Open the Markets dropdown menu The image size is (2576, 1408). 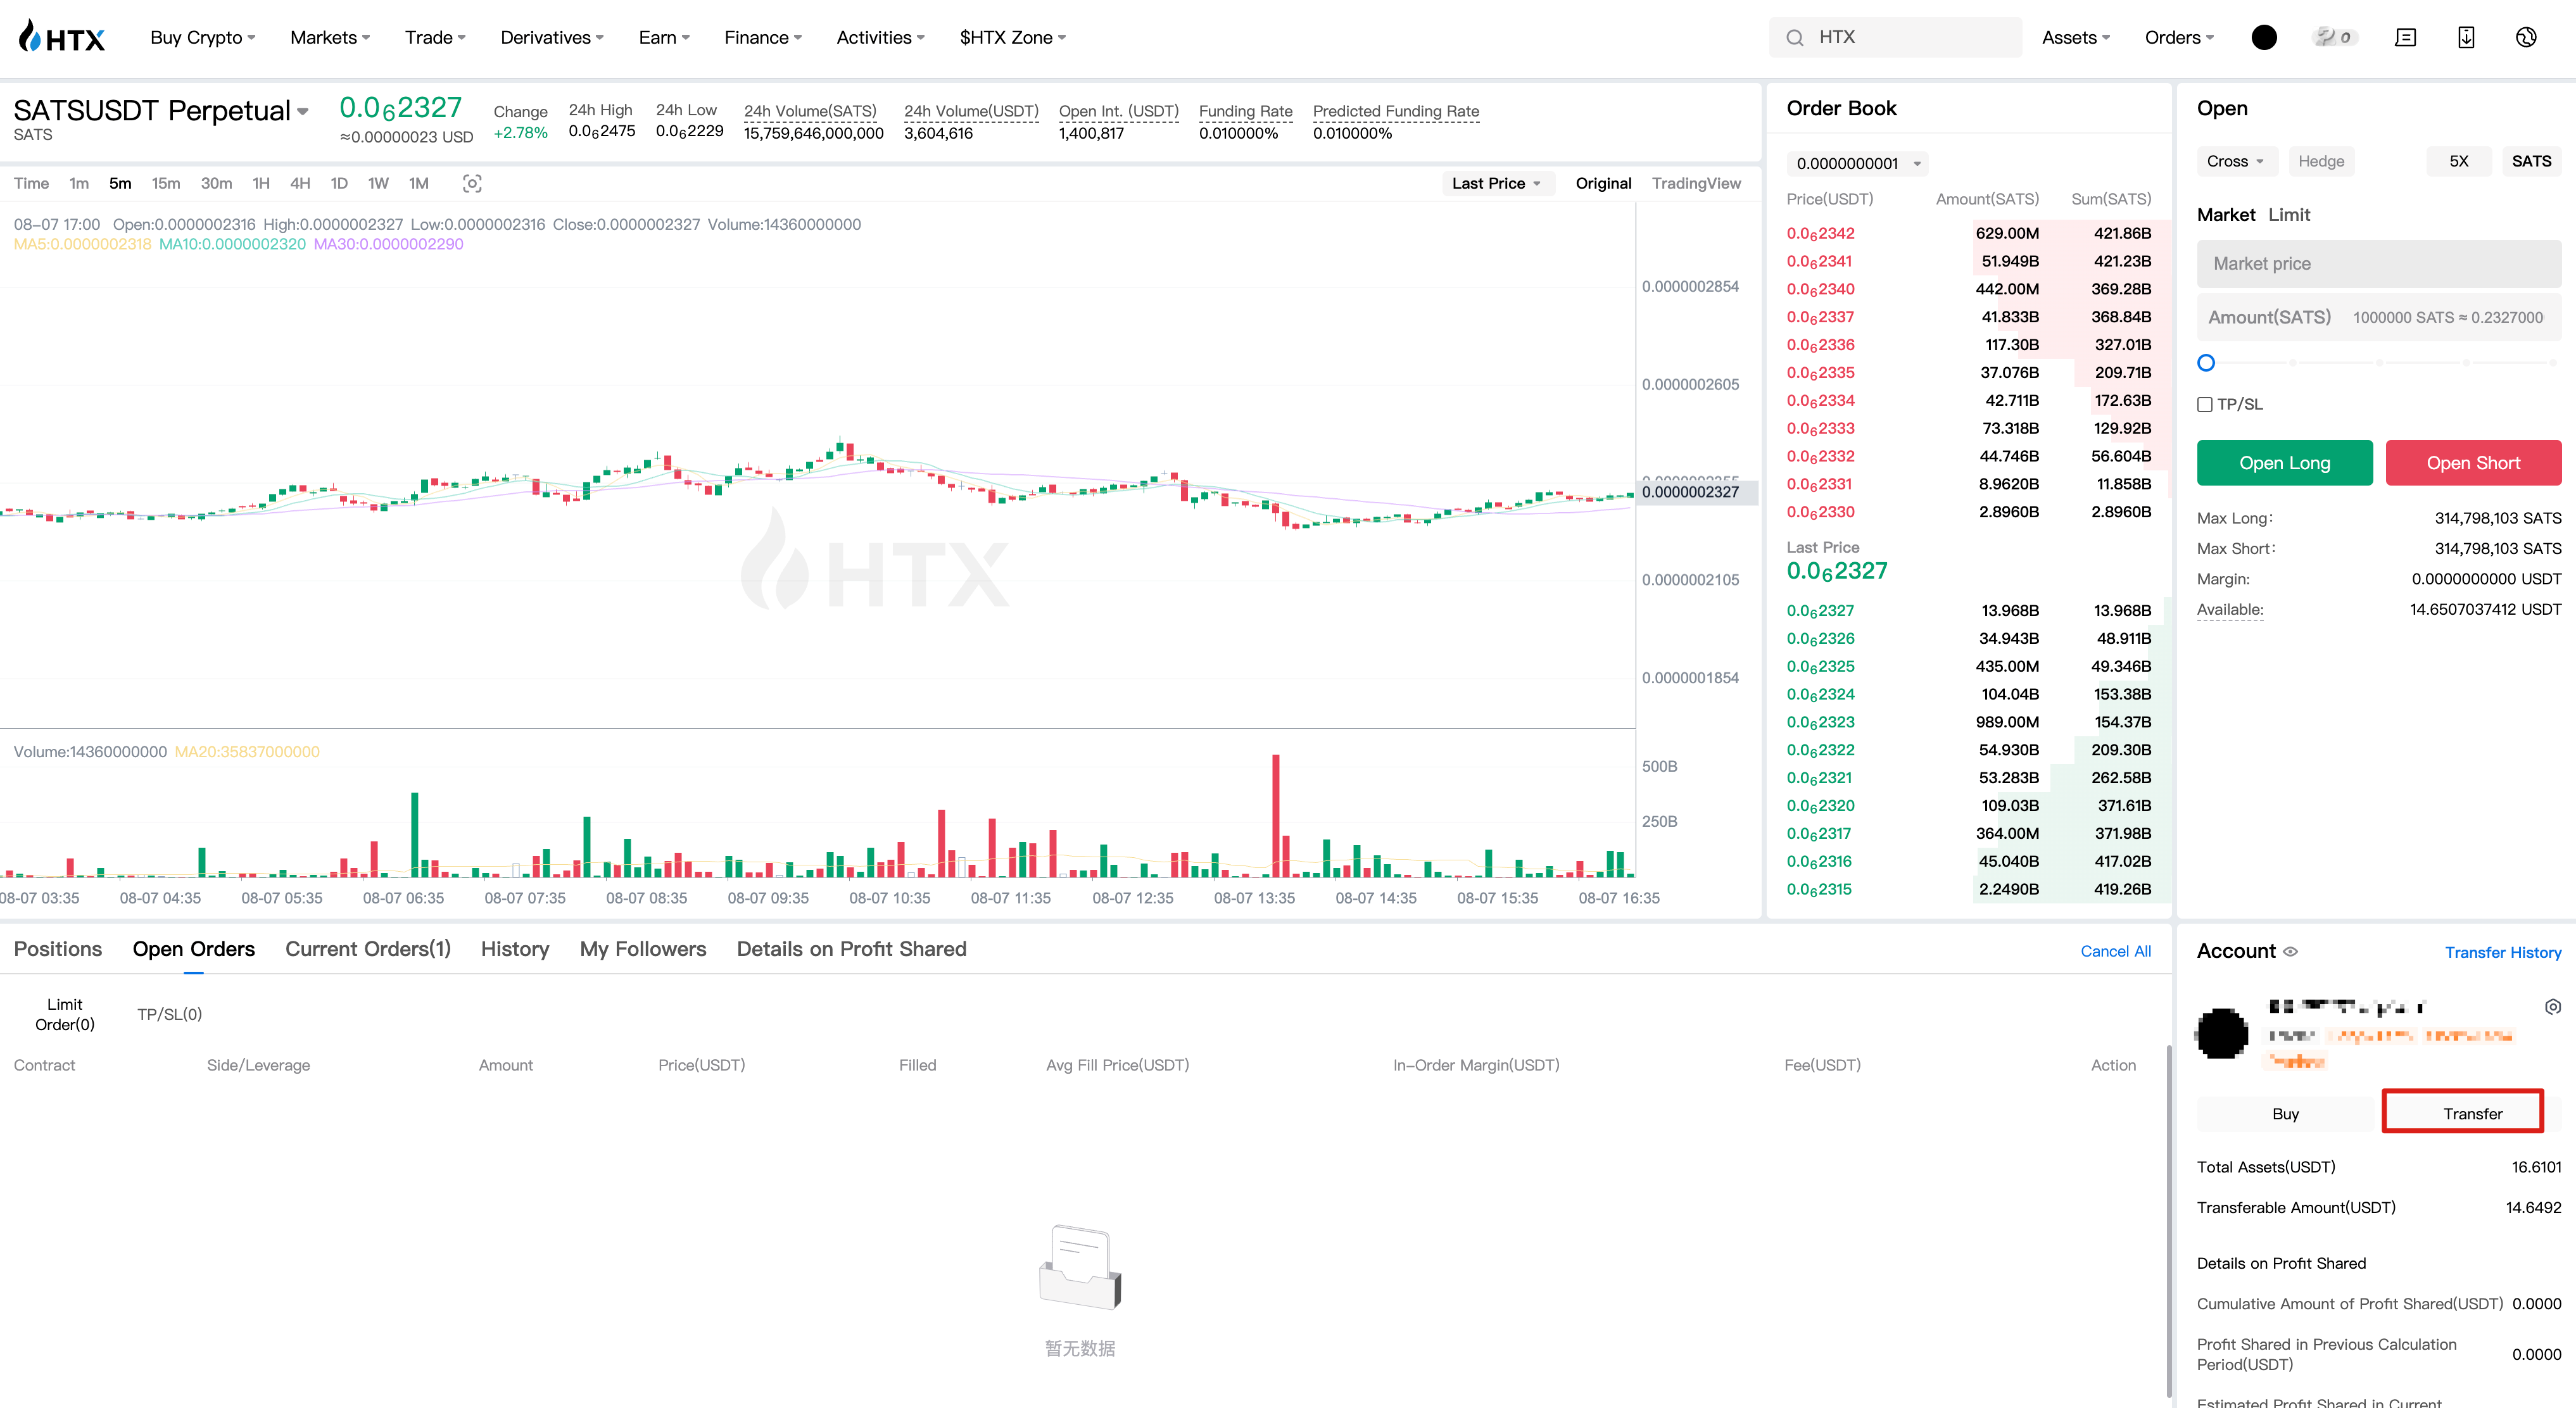[330, 38]
